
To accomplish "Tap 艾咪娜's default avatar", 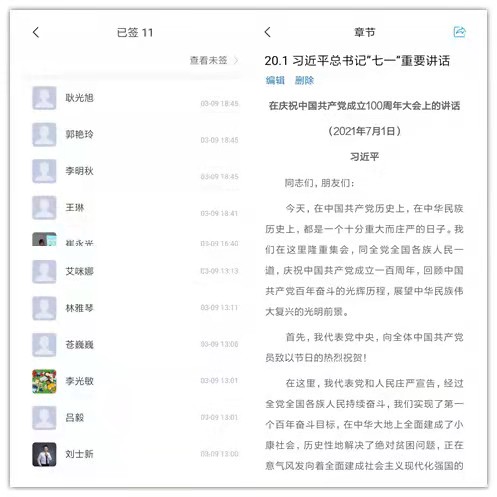I will pos(44,271).
